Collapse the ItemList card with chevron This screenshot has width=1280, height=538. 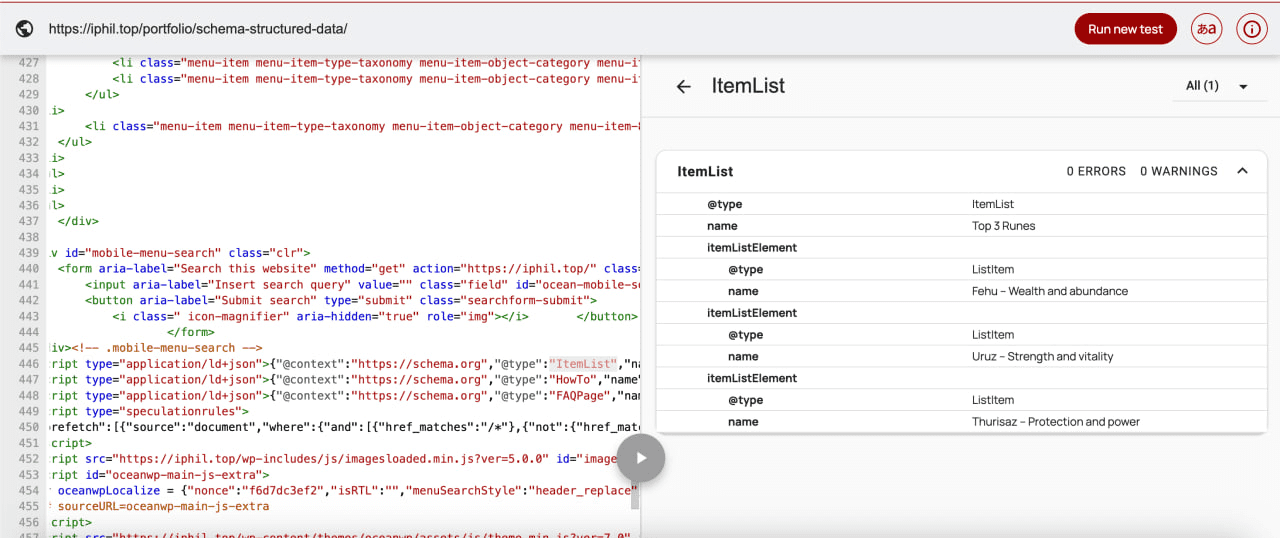1242,171
